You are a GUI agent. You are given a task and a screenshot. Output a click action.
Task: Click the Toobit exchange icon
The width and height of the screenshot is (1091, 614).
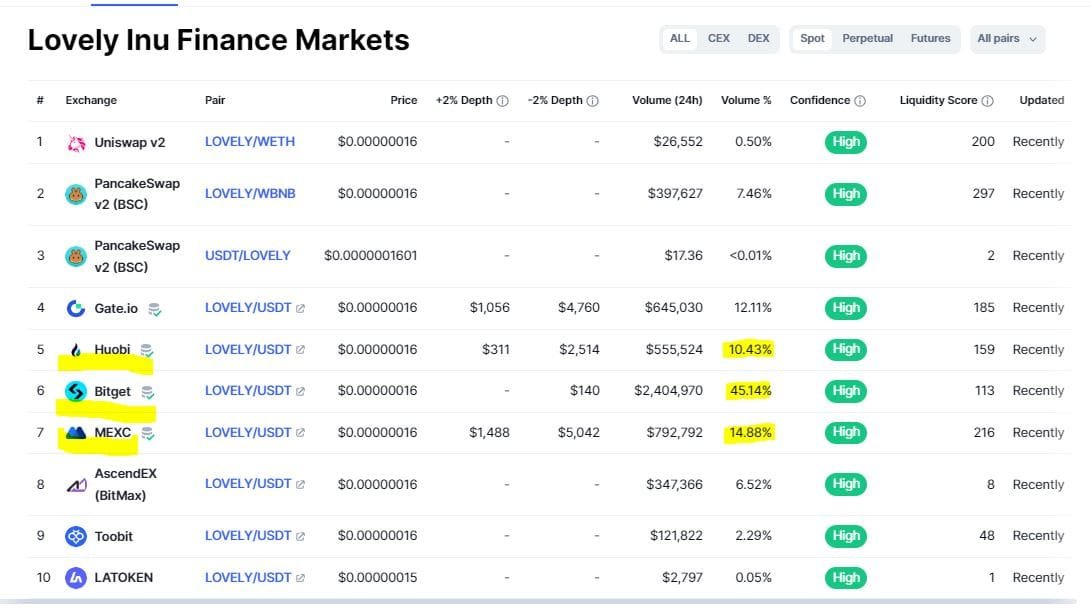75,535
